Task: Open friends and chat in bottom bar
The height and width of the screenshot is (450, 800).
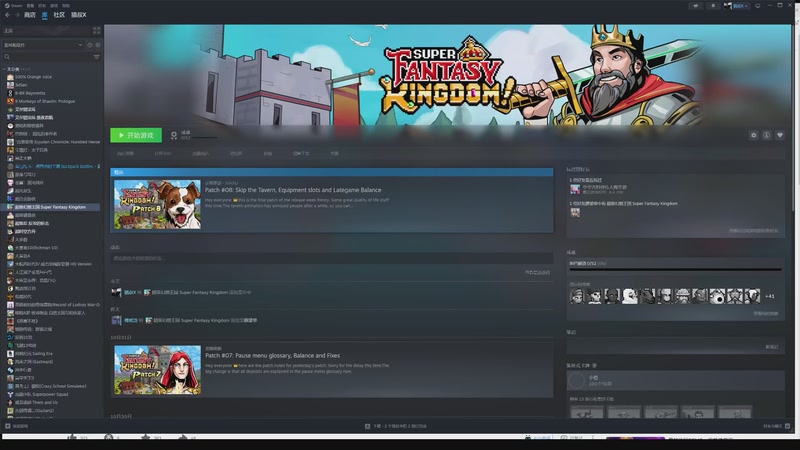Action: (777, 426)
